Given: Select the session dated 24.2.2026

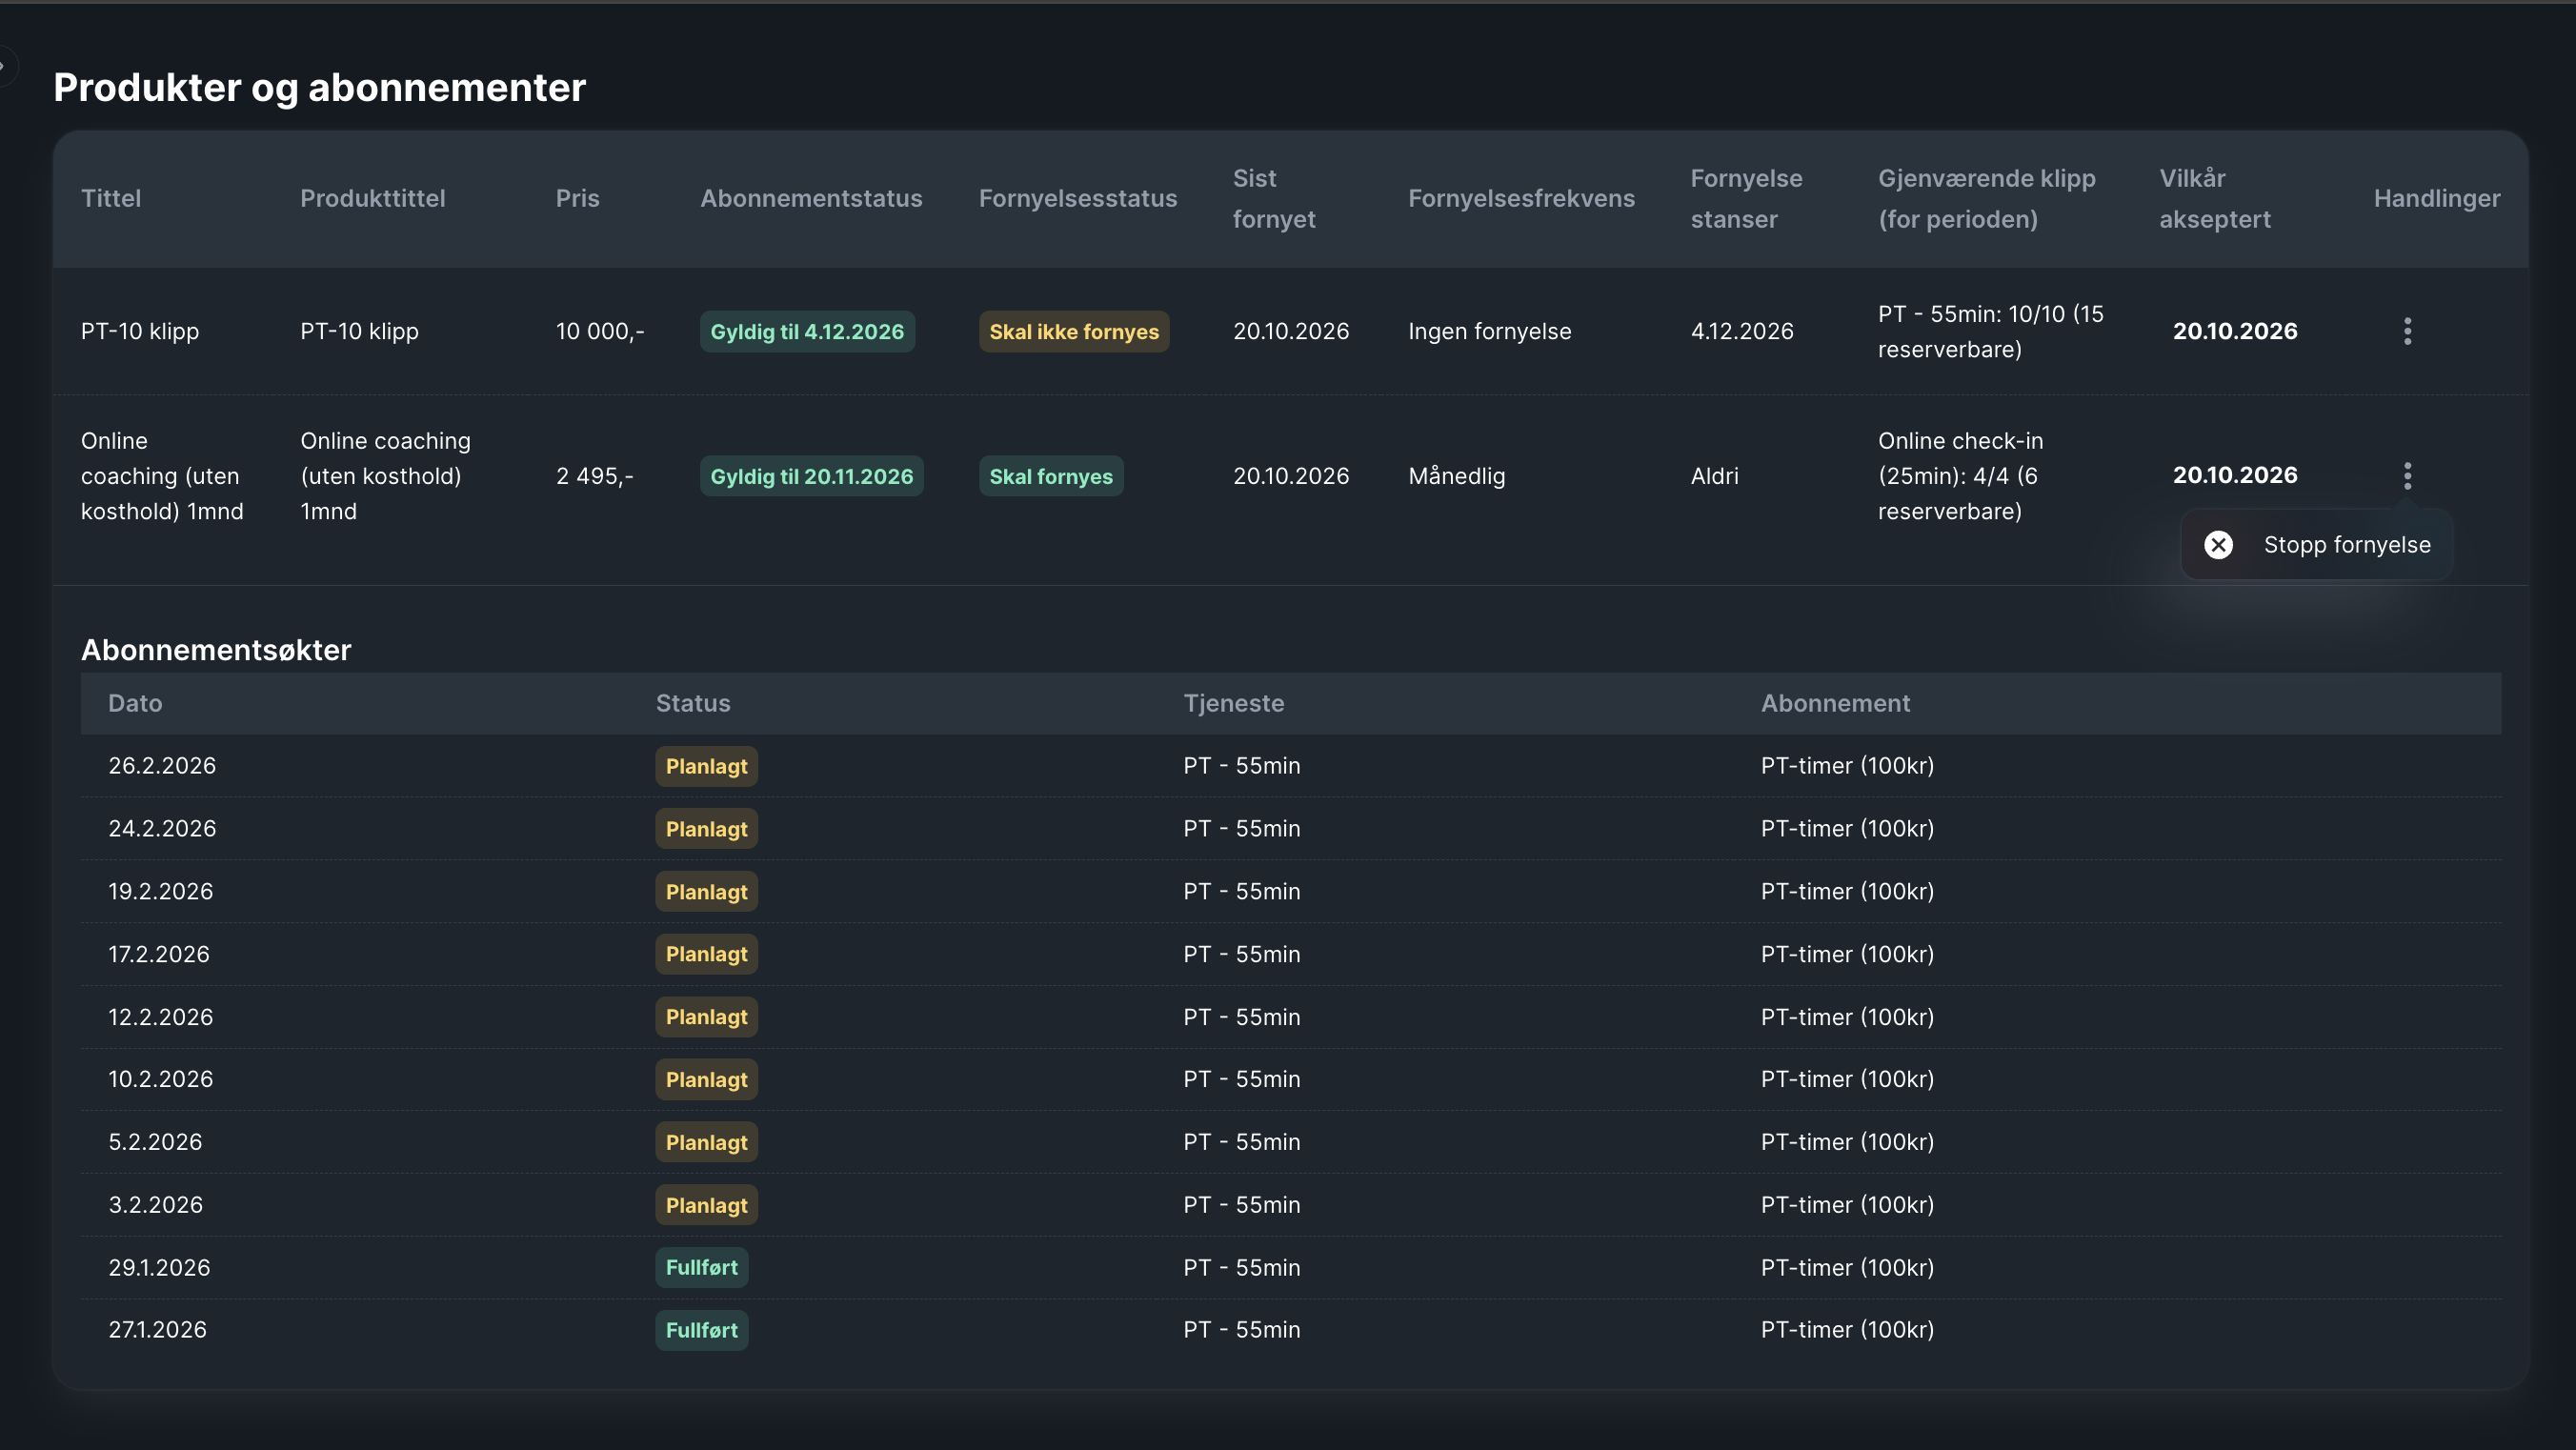Looking at the screenshot, I should click(1291, 829).
